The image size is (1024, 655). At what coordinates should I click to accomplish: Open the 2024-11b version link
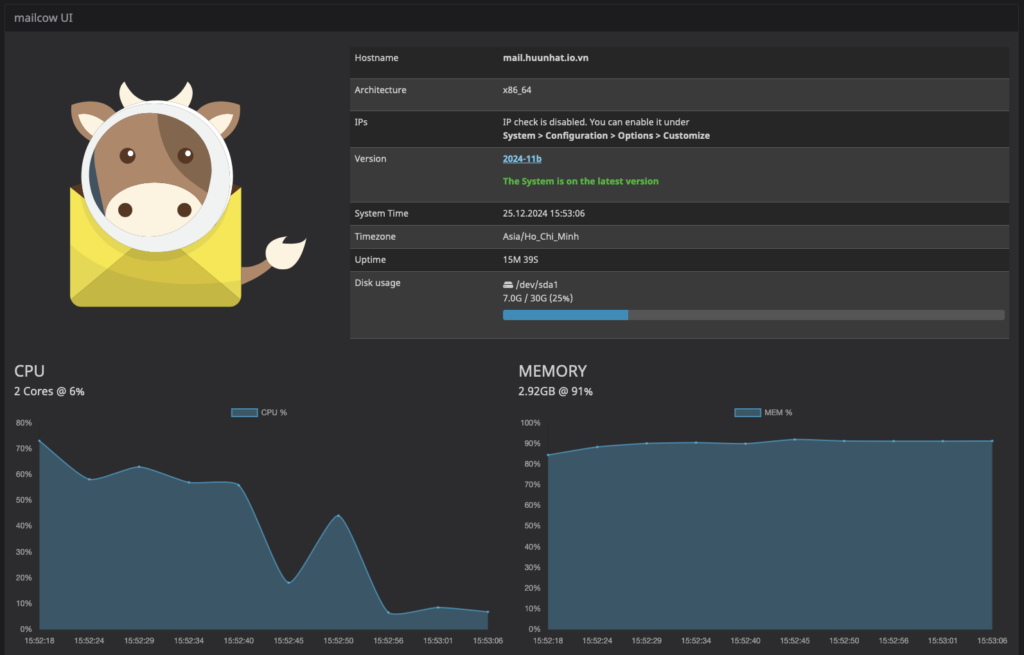pyautogui.click(x=522, y=159)
